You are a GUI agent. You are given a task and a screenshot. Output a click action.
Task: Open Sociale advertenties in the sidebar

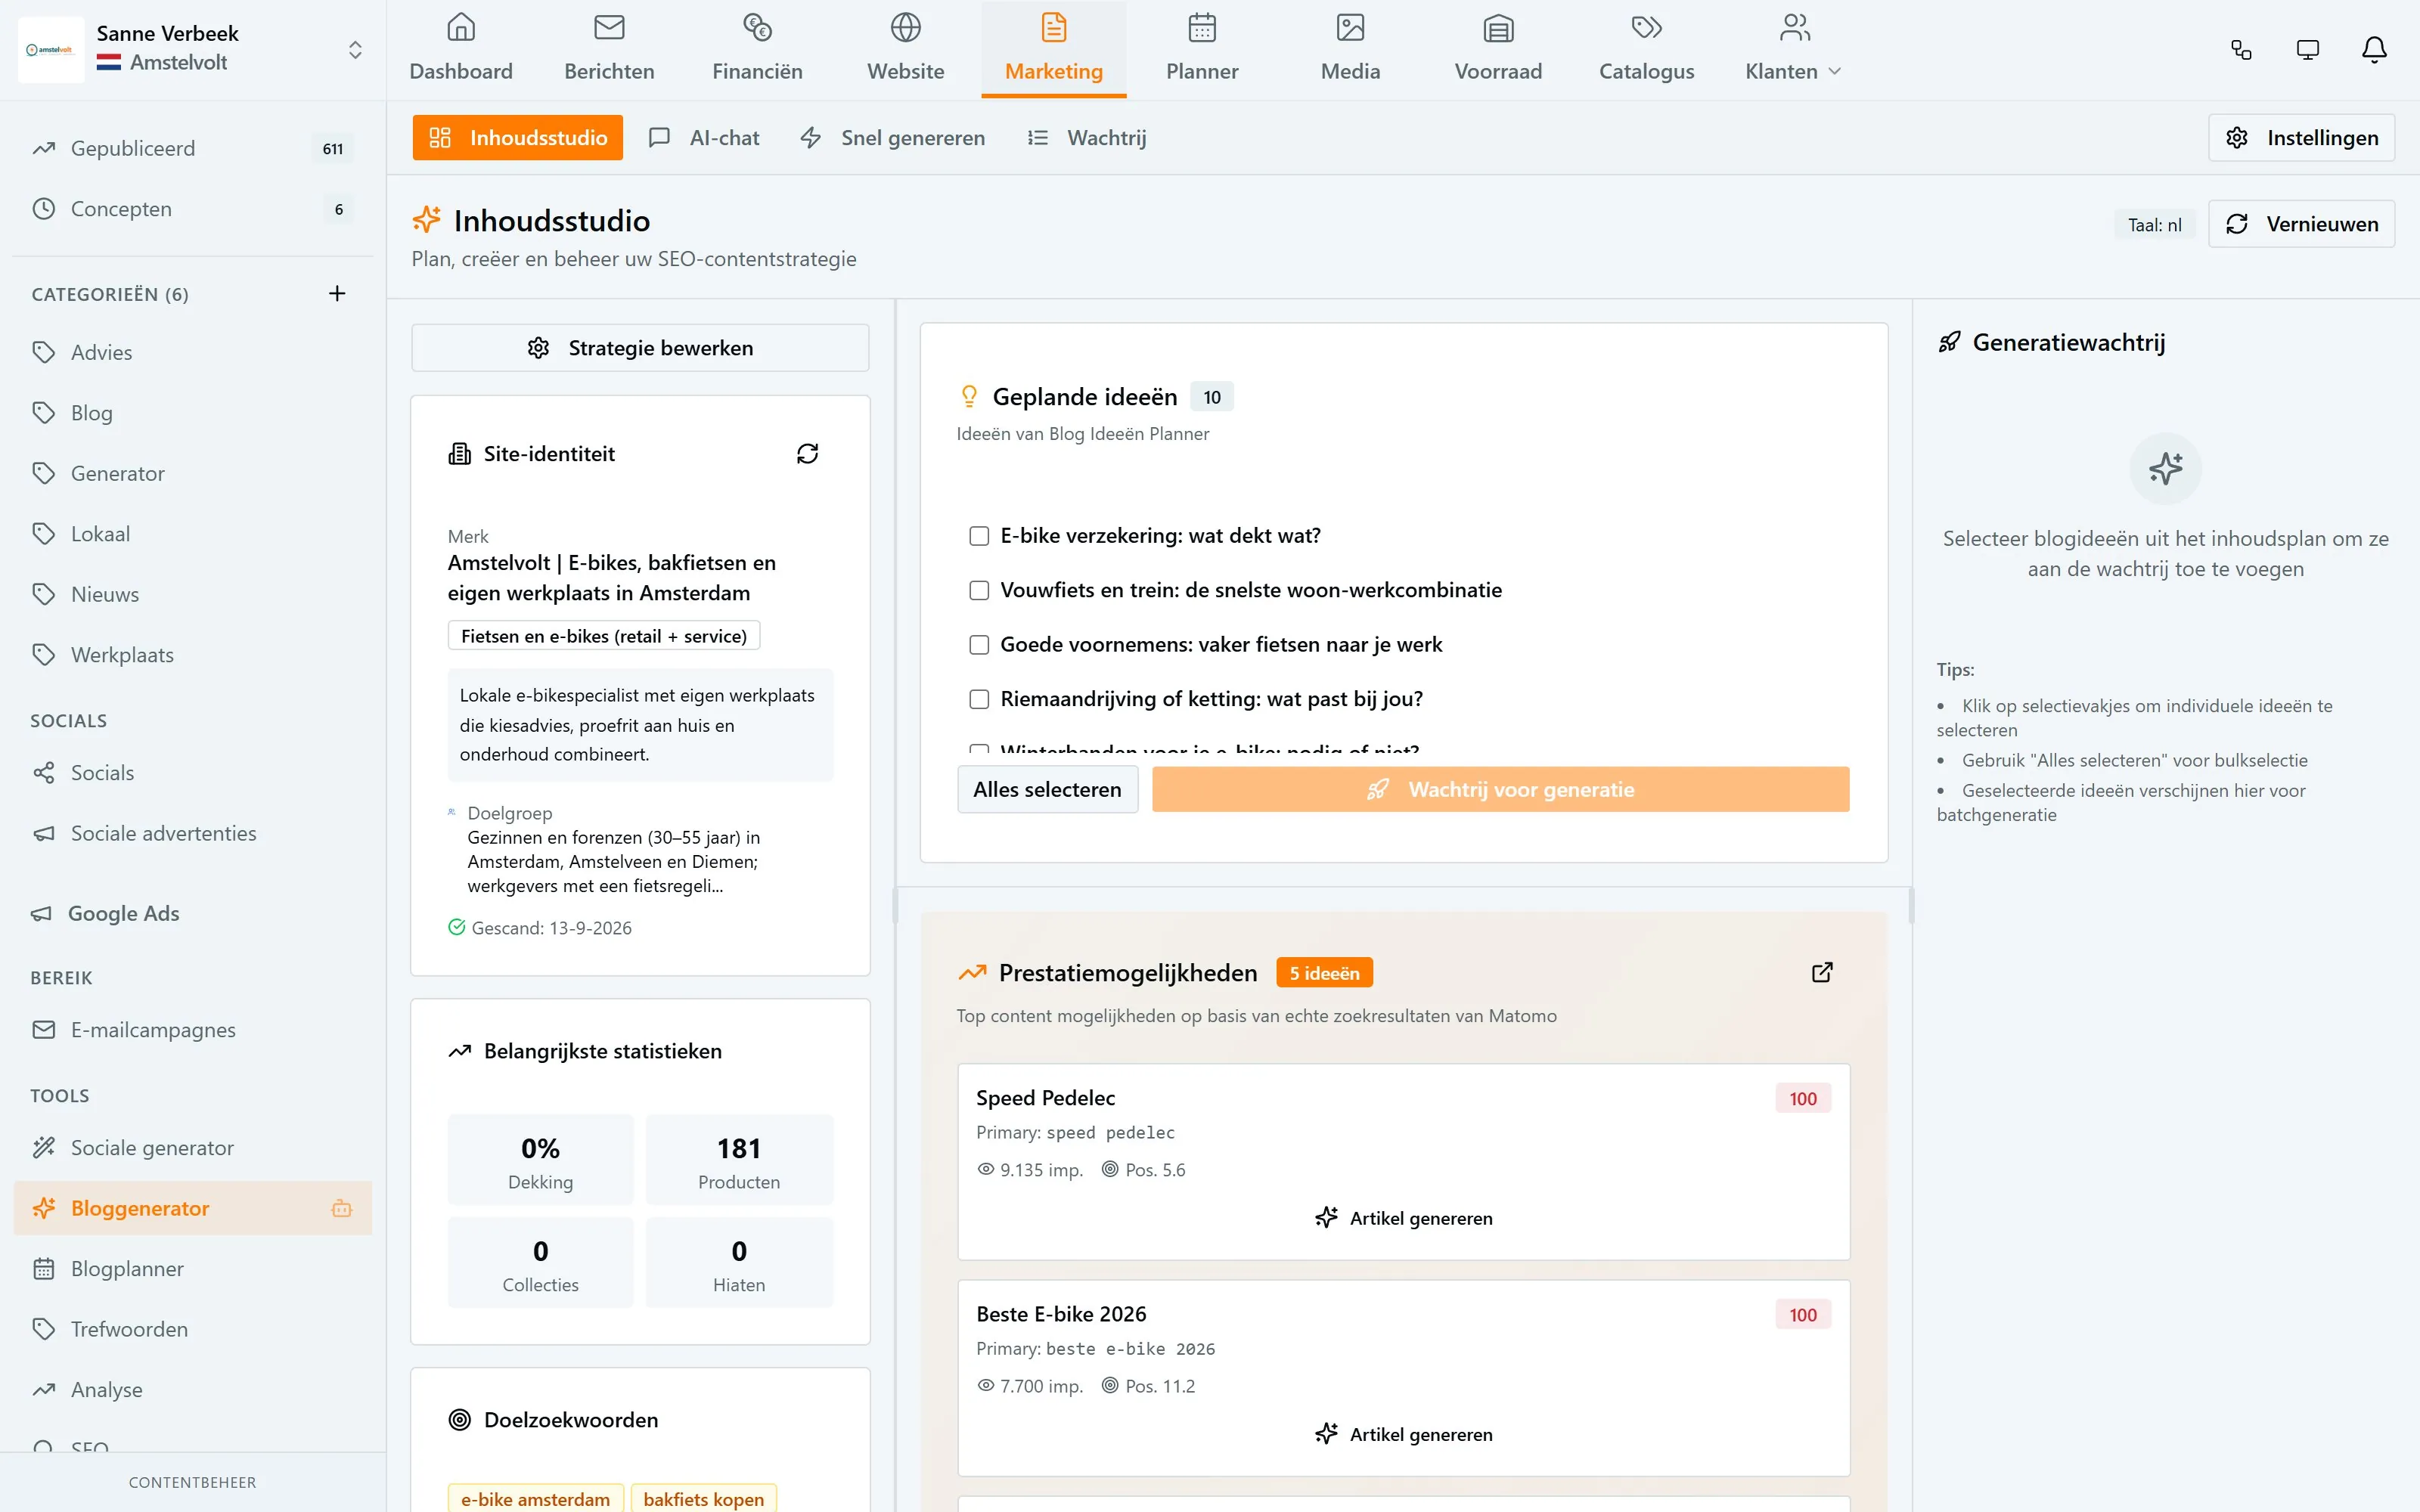click(192, 833)
